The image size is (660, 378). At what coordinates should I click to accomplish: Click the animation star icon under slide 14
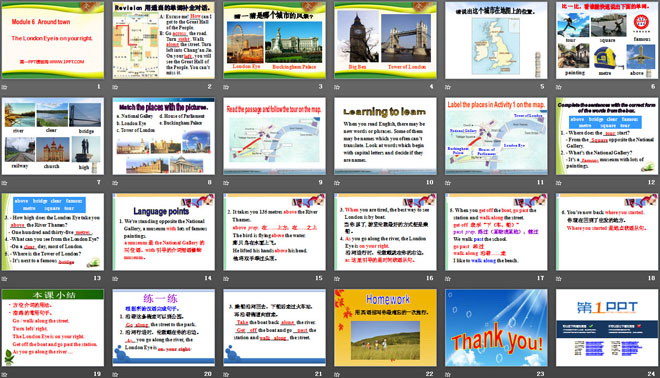point(115,278)
